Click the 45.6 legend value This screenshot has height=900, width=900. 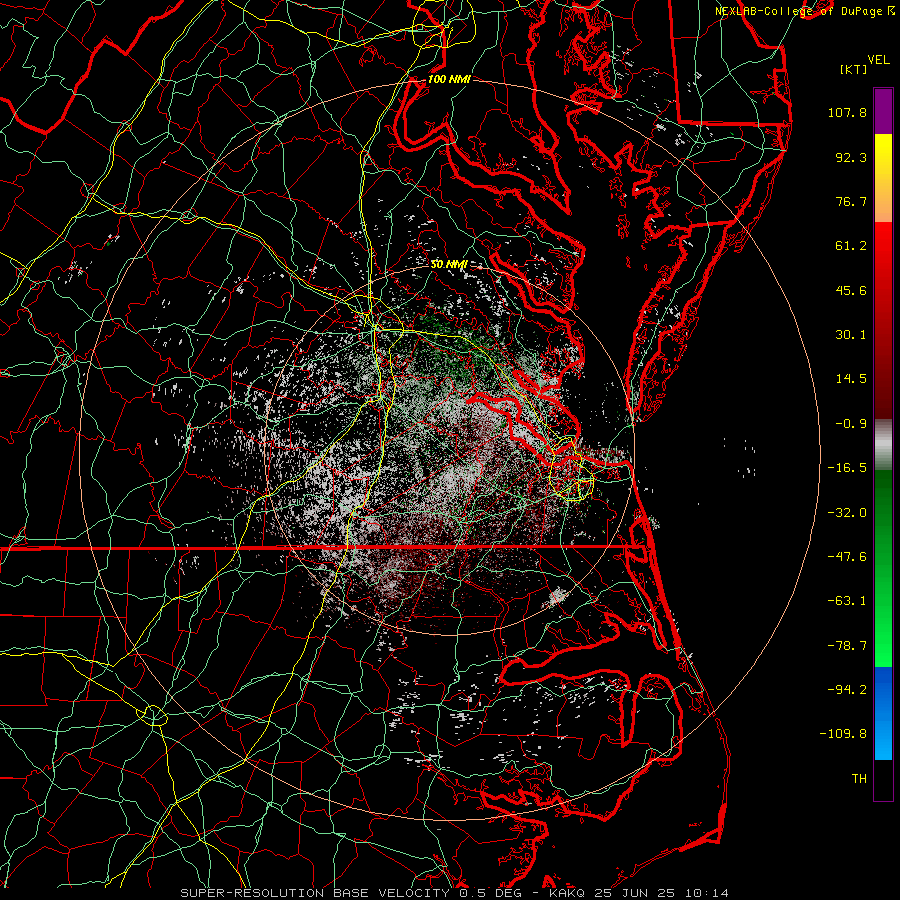pos(851,290)
